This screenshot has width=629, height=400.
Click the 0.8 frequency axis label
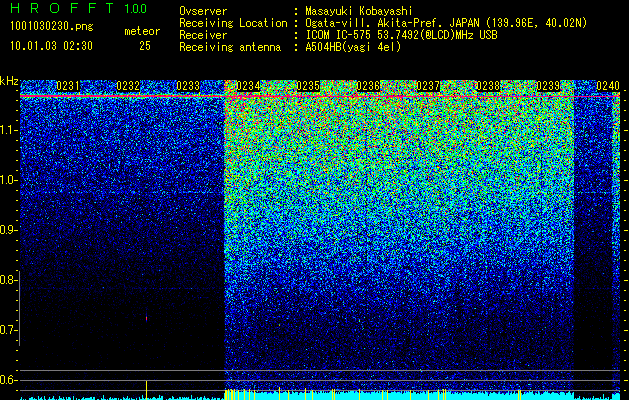8,280
